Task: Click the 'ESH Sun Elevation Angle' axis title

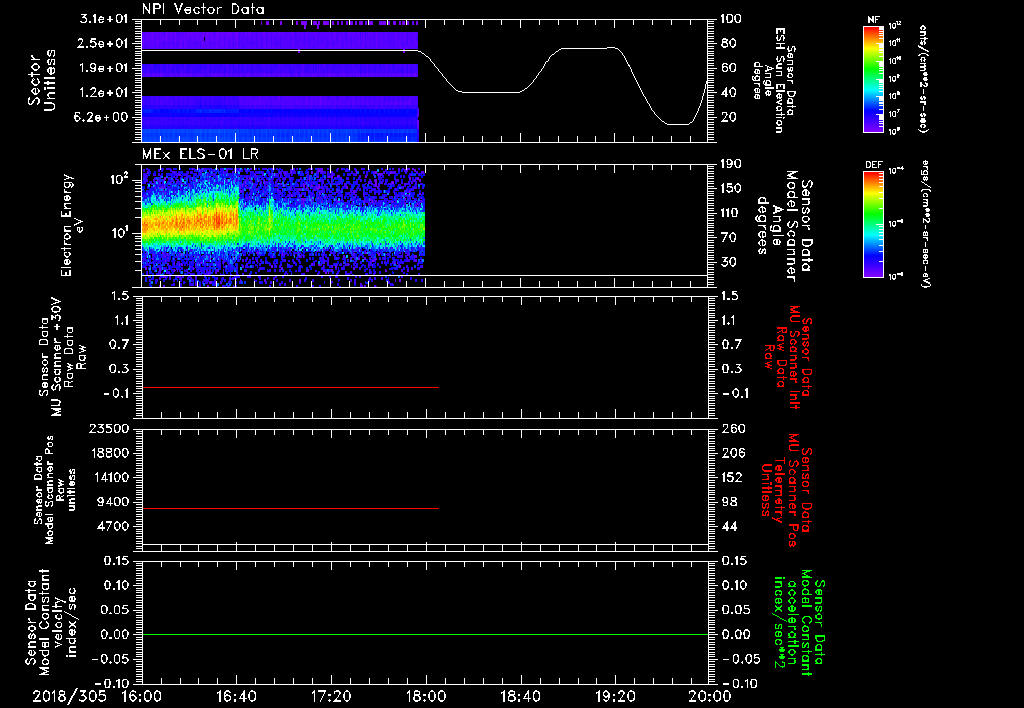Action: 774,80
